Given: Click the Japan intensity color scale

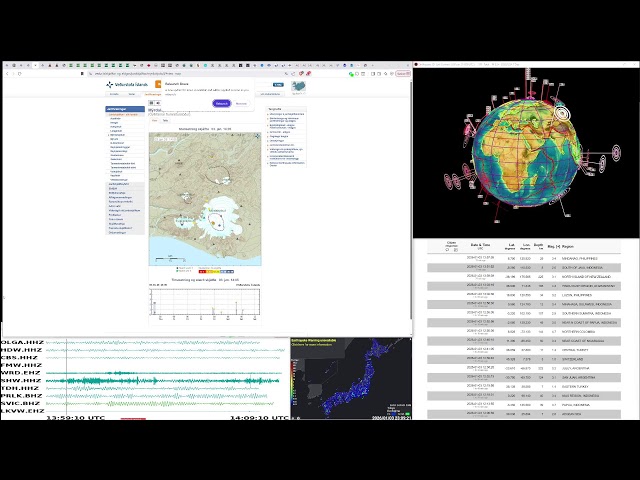Looking at the screenshot, I should [x=293, y=382].
